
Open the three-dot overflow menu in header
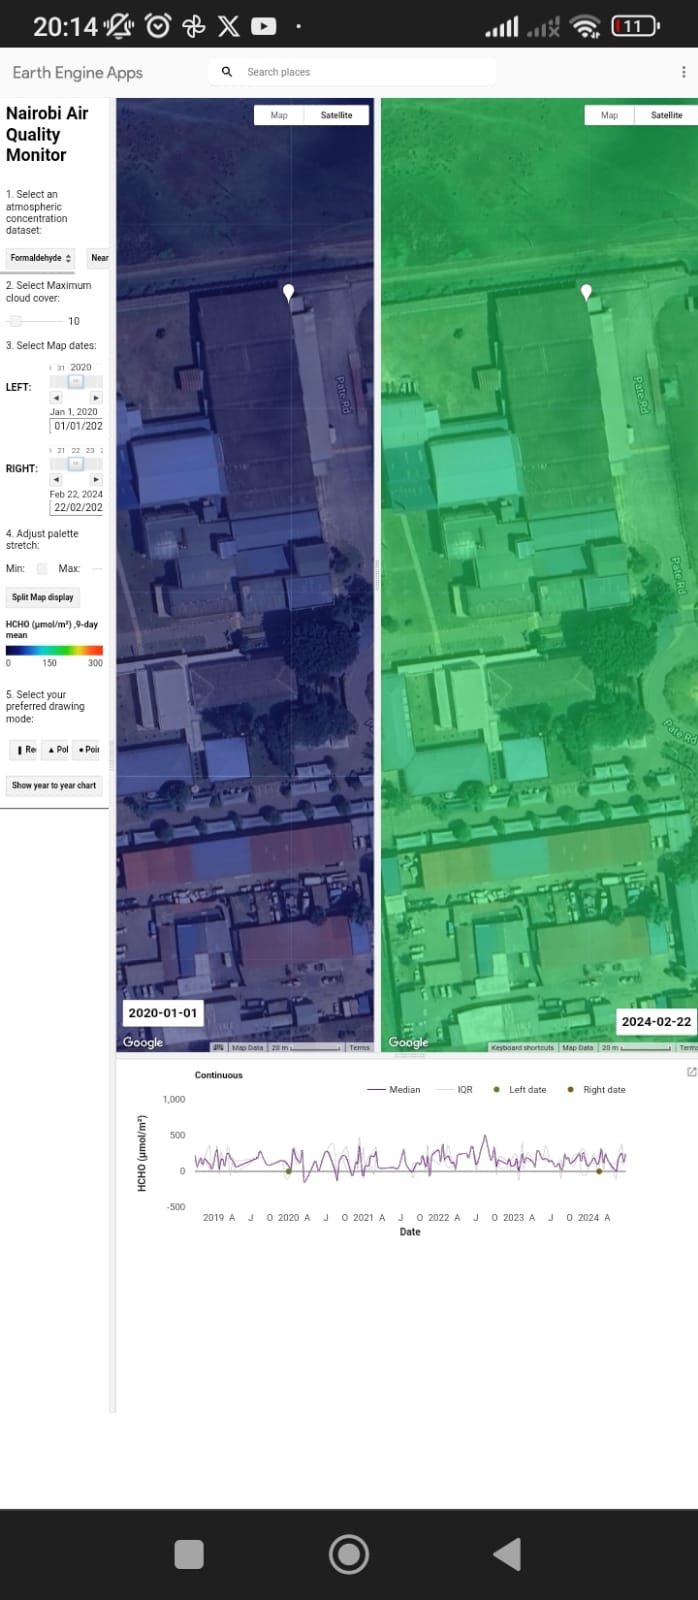pos(684,72)
